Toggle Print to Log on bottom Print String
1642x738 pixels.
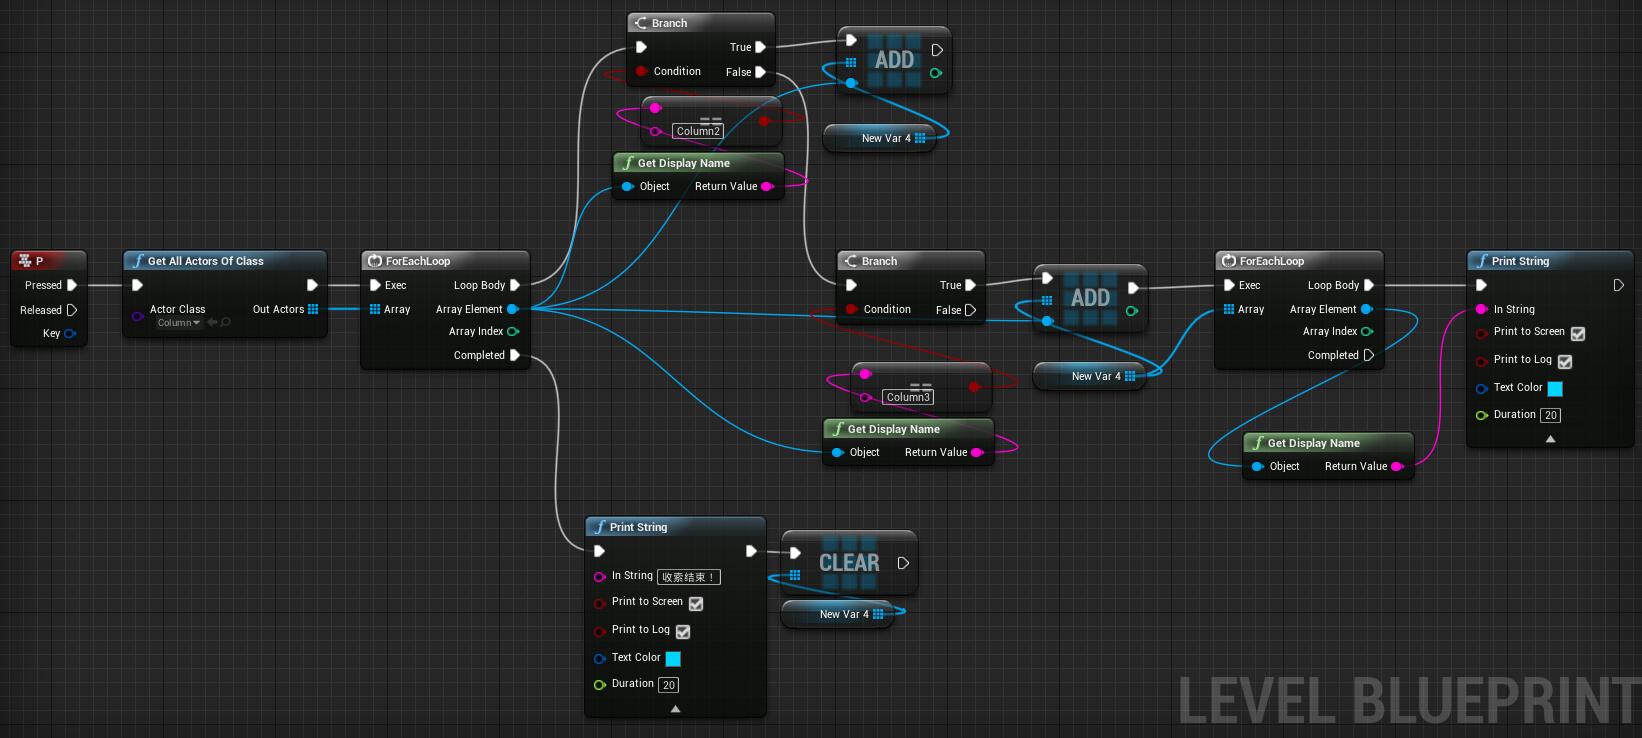(x=683, y=632)
